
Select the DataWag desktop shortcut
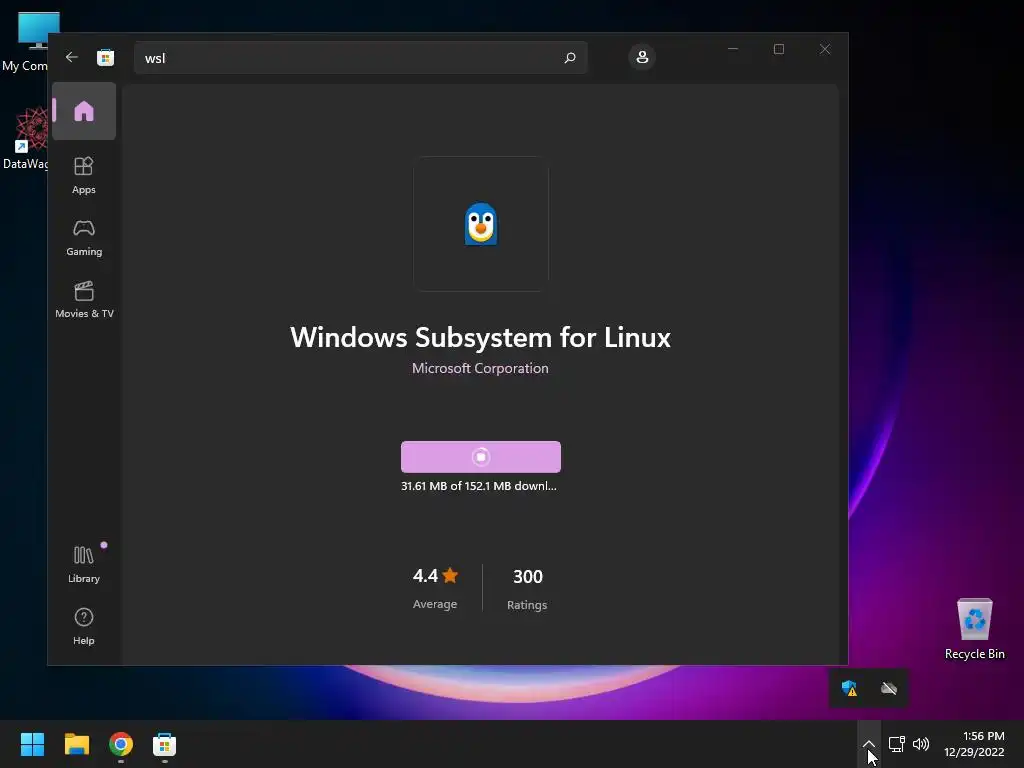pos(26,138)
